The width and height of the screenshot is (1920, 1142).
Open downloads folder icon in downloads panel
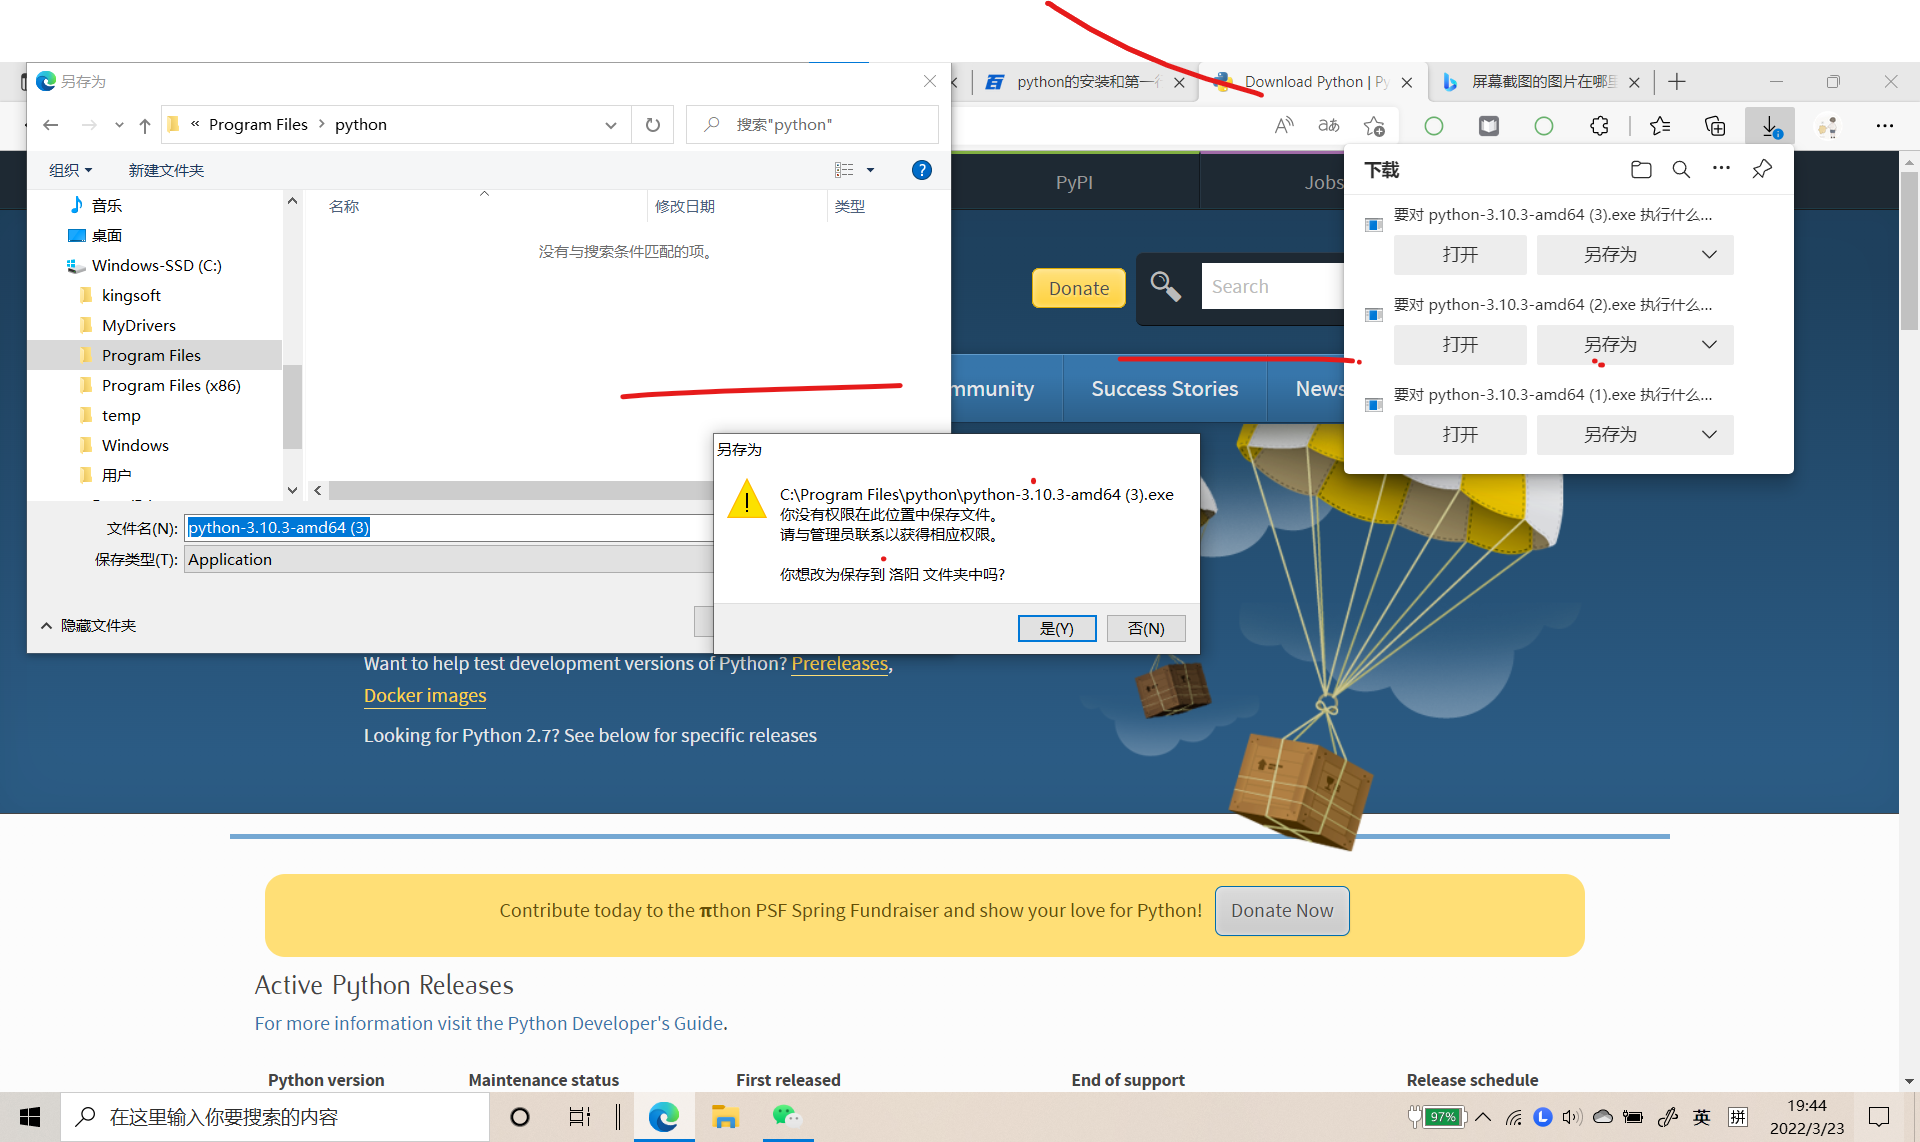(x=1641, y=170)
